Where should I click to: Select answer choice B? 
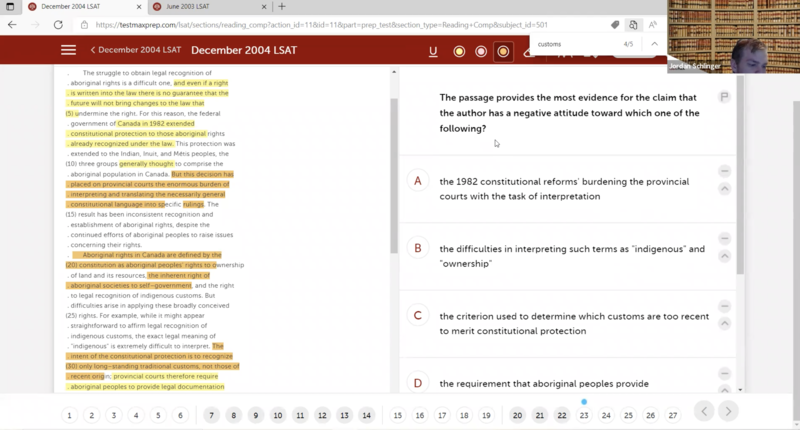(x=418, y=248)
